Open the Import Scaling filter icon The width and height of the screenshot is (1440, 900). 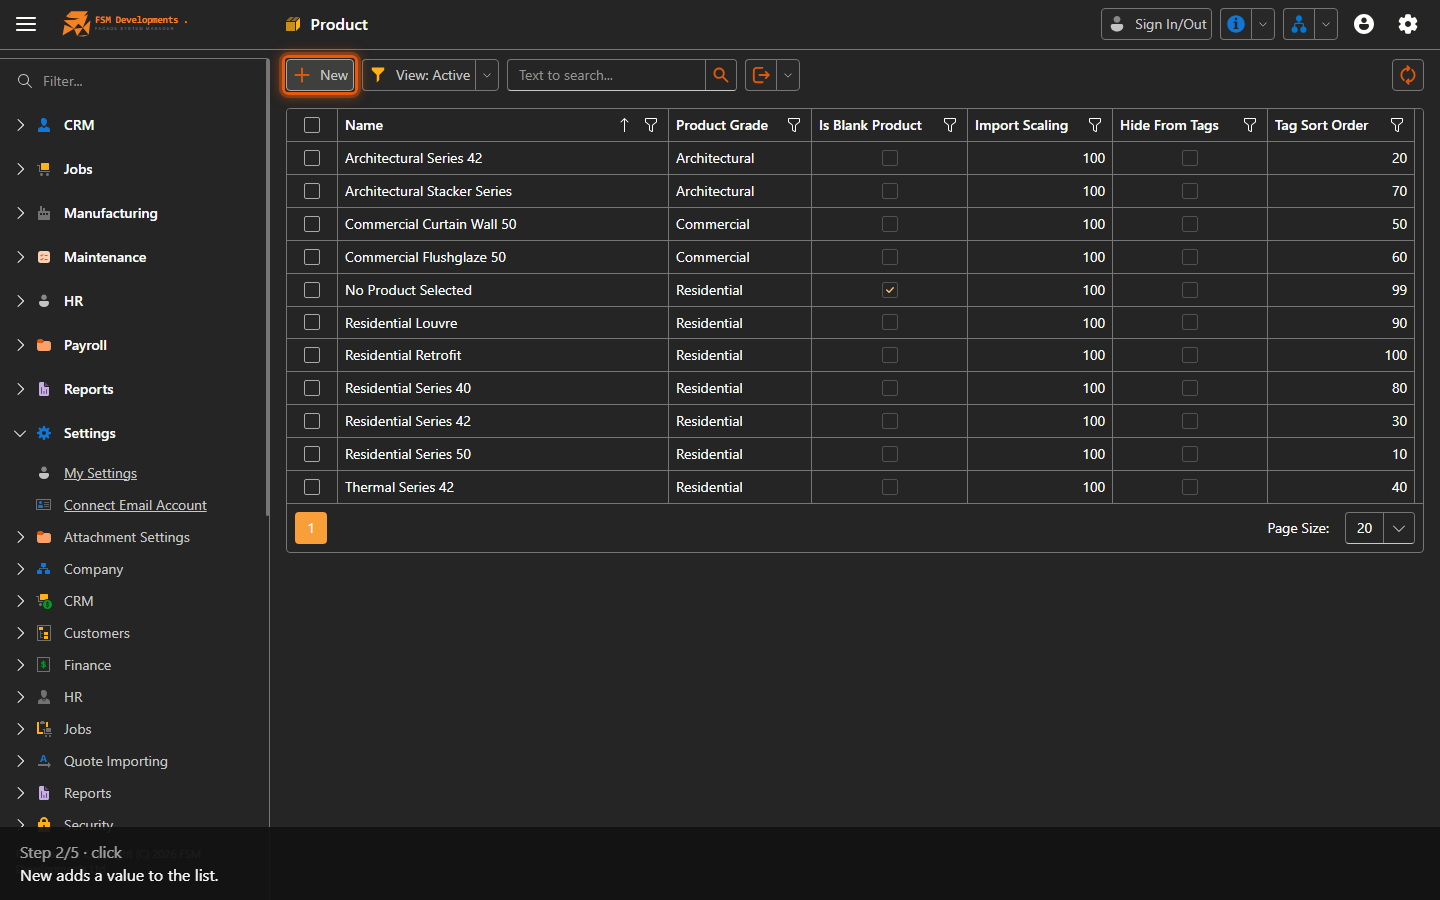pos(1095,125)
